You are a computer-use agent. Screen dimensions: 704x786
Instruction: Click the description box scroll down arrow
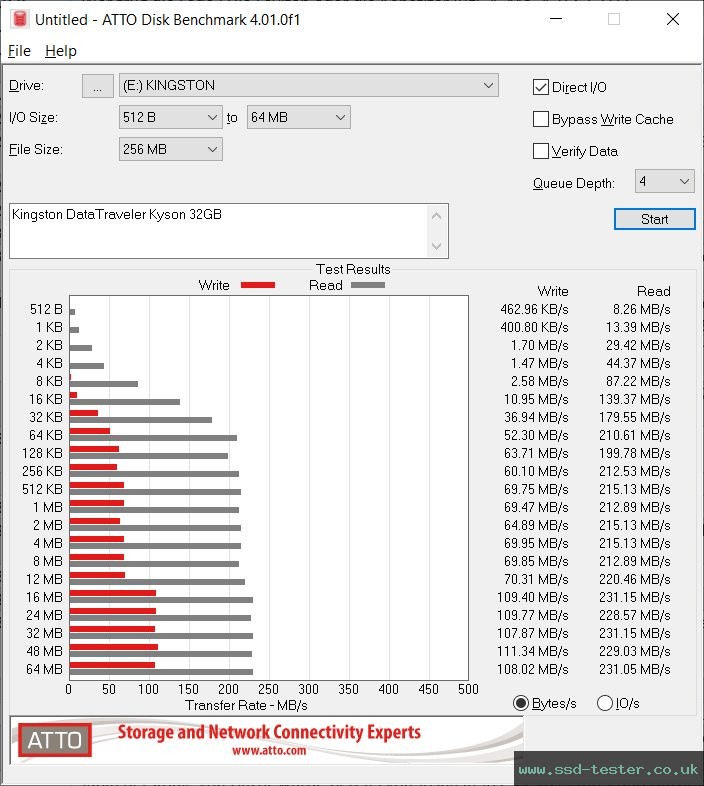[x=437, y=246]
